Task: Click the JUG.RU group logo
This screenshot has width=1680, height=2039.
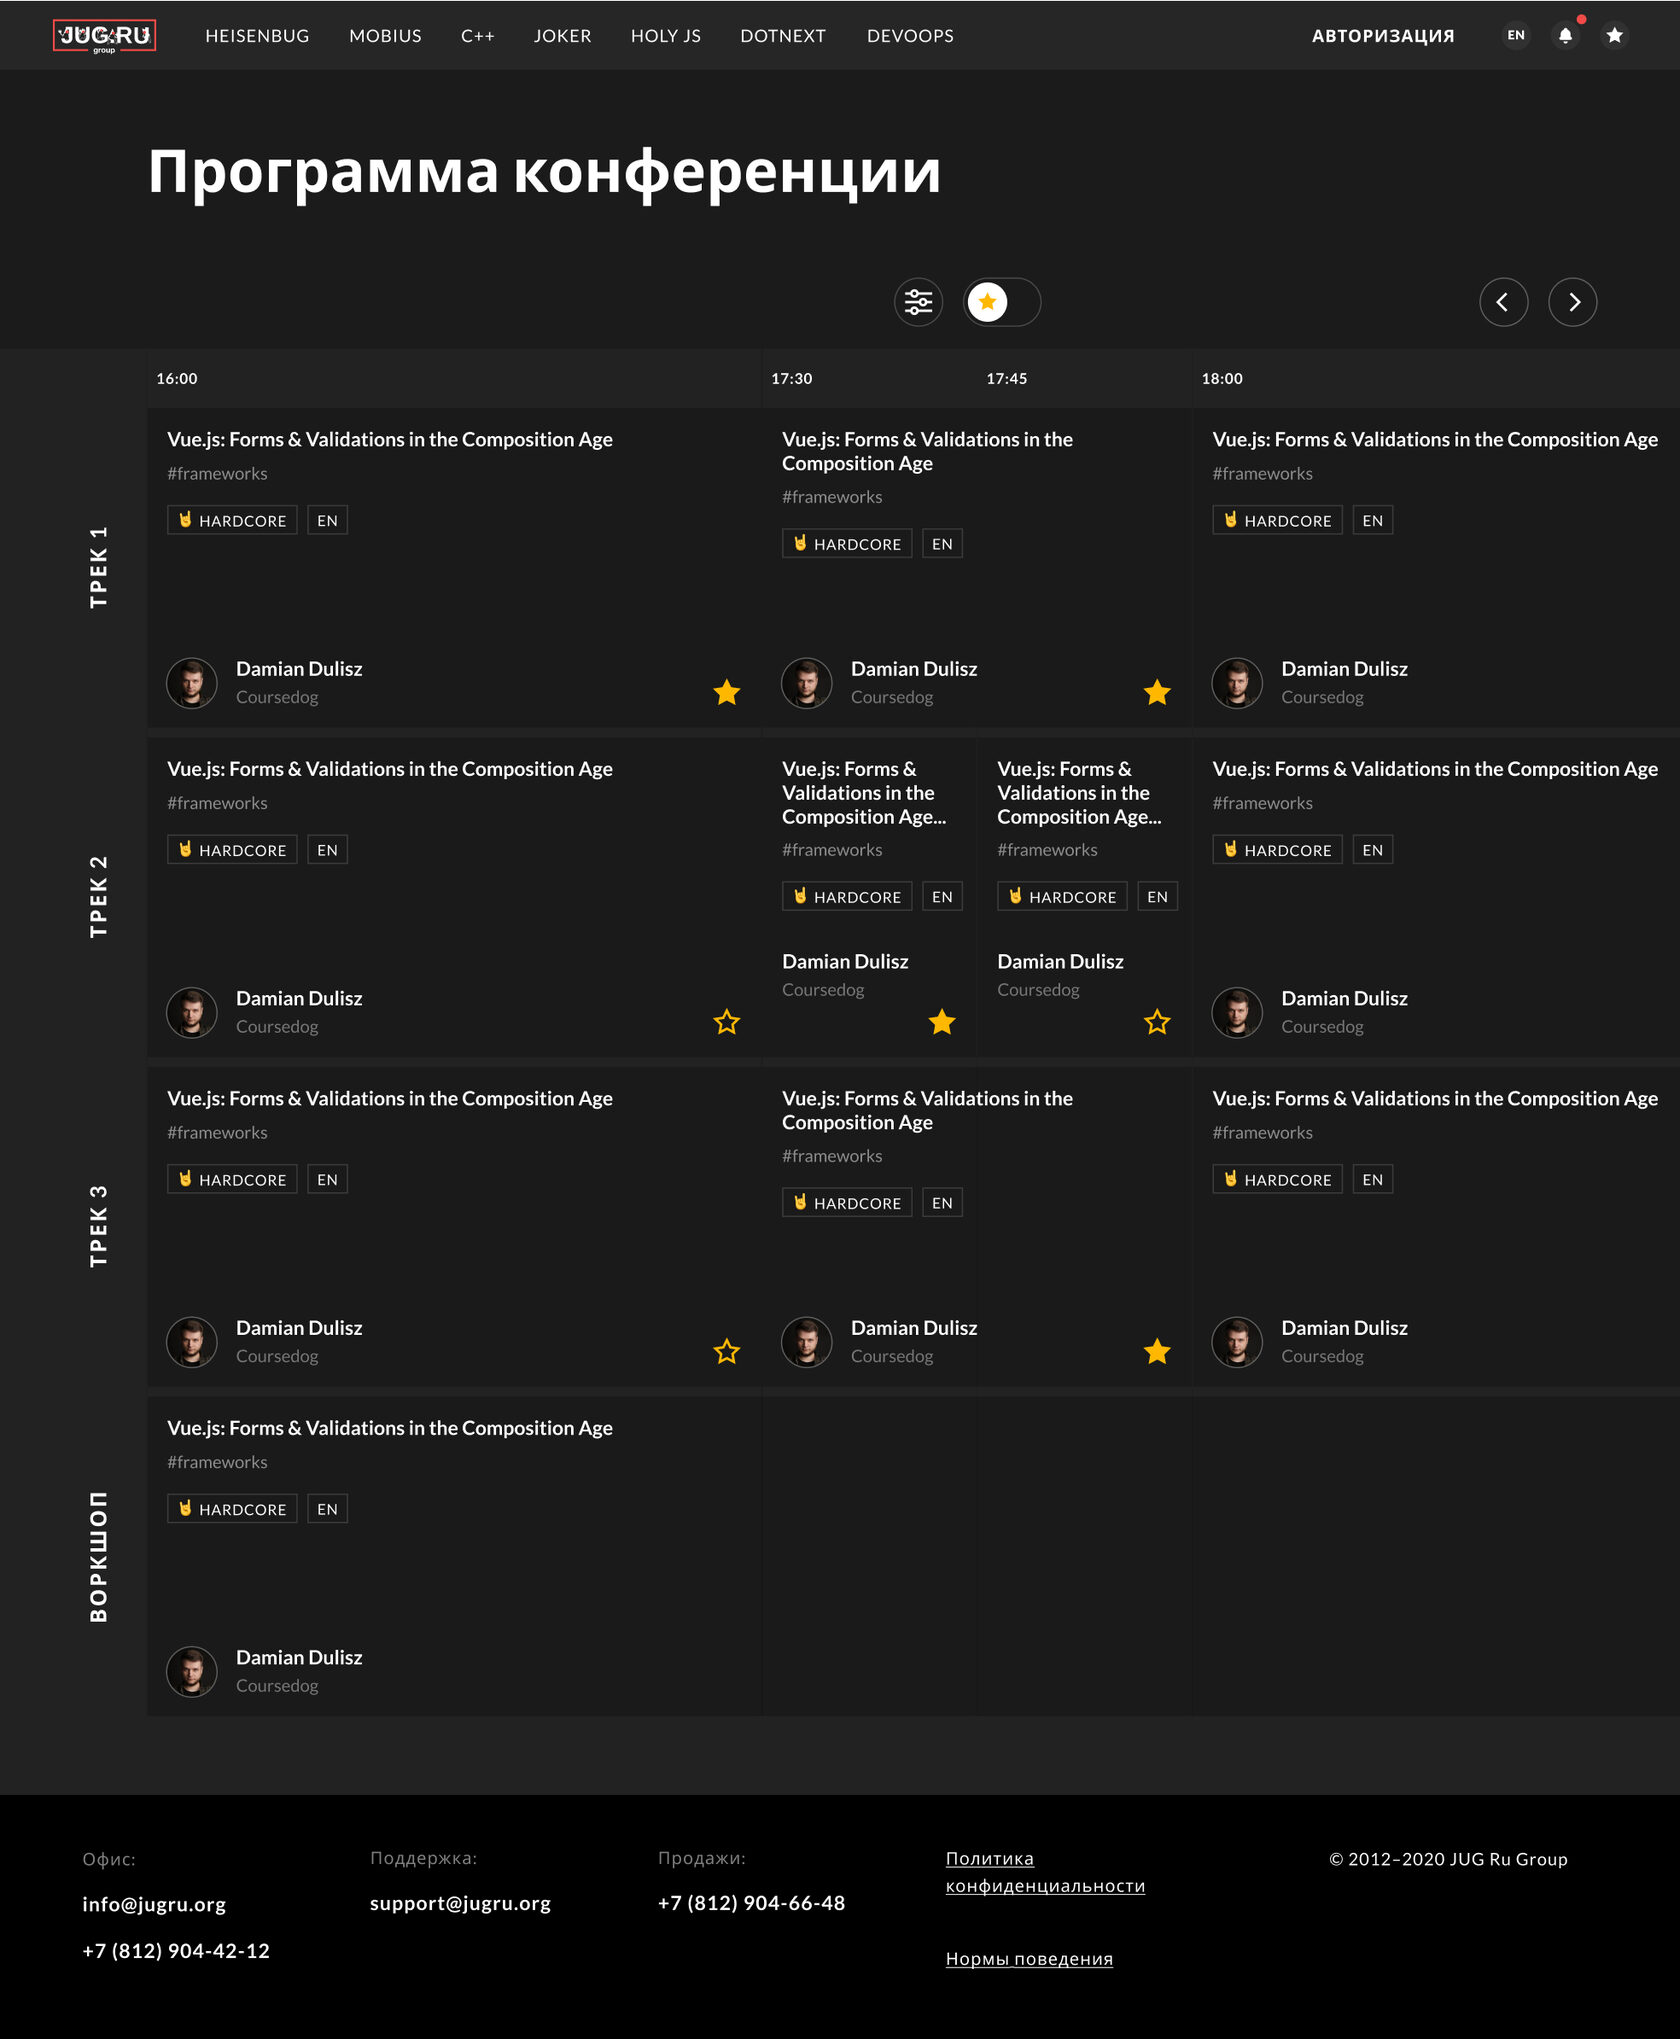Action: coord(104,36)
